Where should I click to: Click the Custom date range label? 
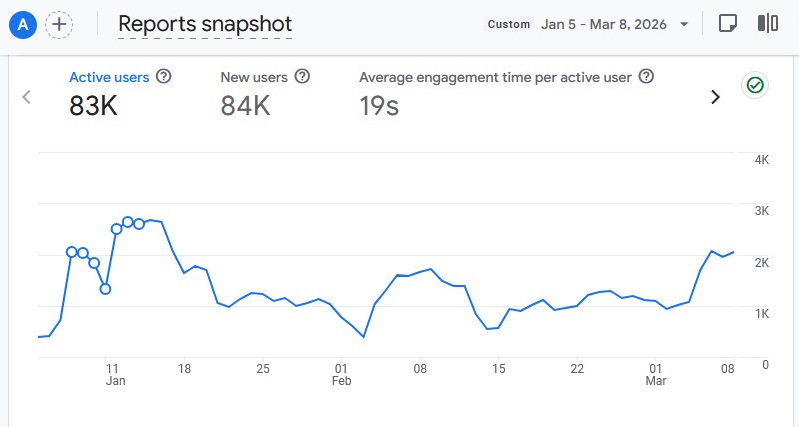coord(509,24)
